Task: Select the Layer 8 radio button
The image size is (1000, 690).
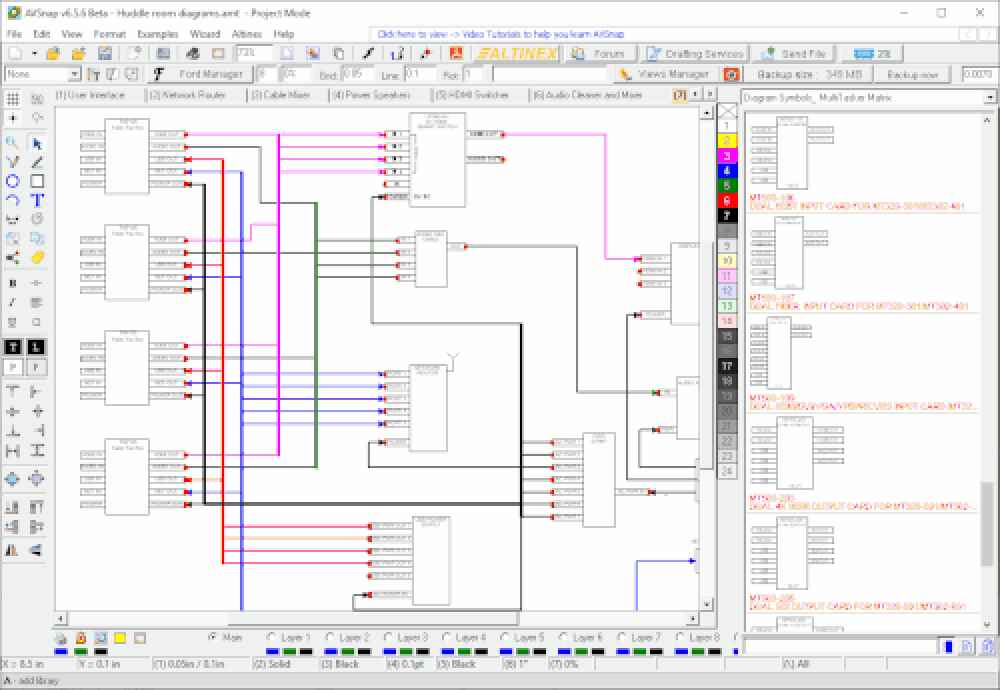Action: [x=680, y=636]
